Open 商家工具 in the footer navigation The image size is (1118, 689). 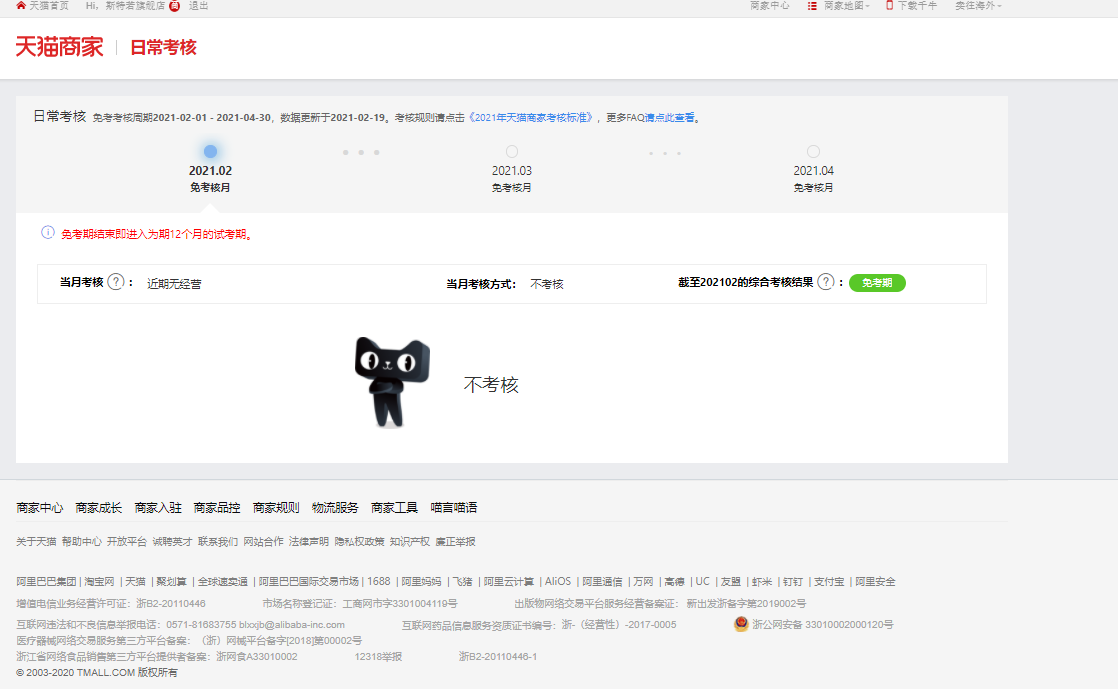(x=394, y=508)
